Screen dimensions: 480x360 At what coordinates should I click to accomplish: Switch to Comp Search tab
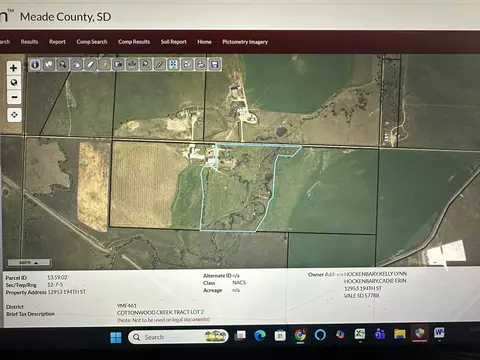pyautogui.click(x=92, y=42)
